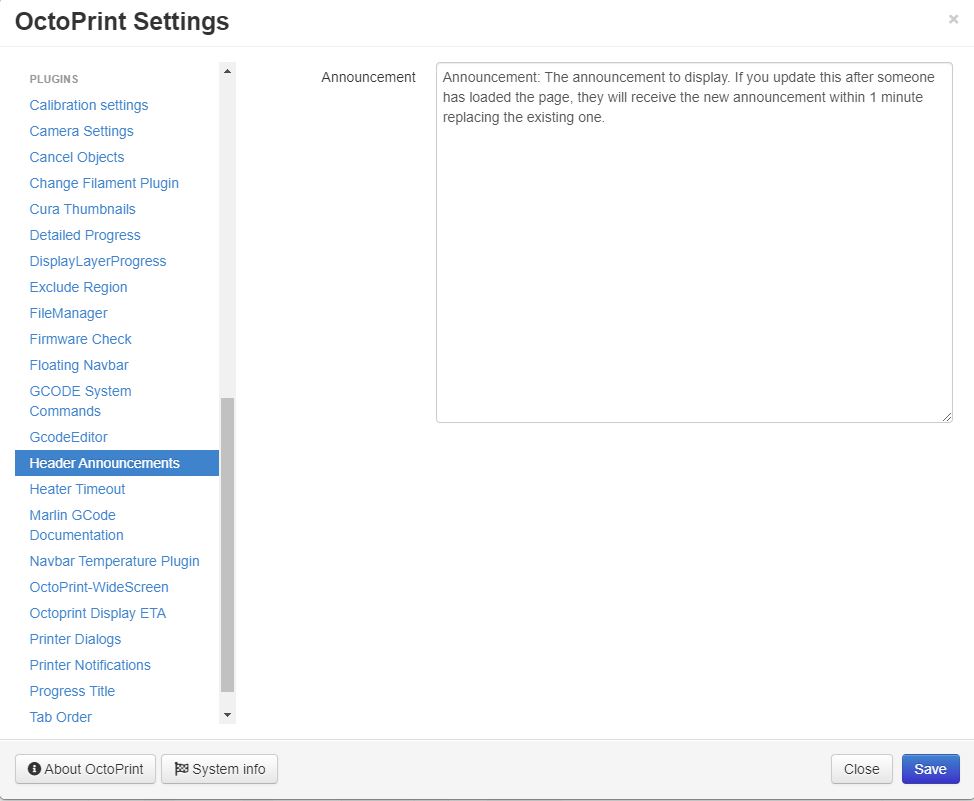Click the text area resize handle

(947, 417)
